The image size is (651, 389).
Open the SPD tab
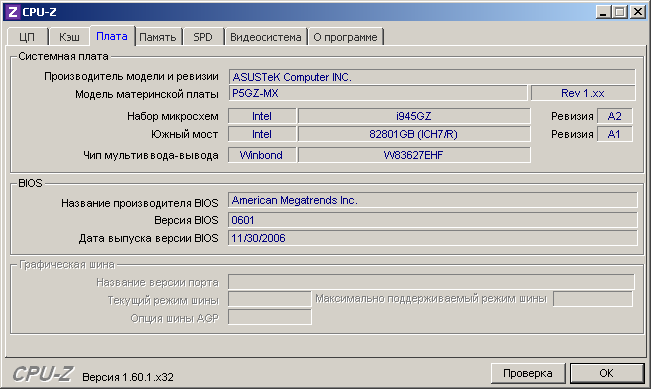[203, 37]
